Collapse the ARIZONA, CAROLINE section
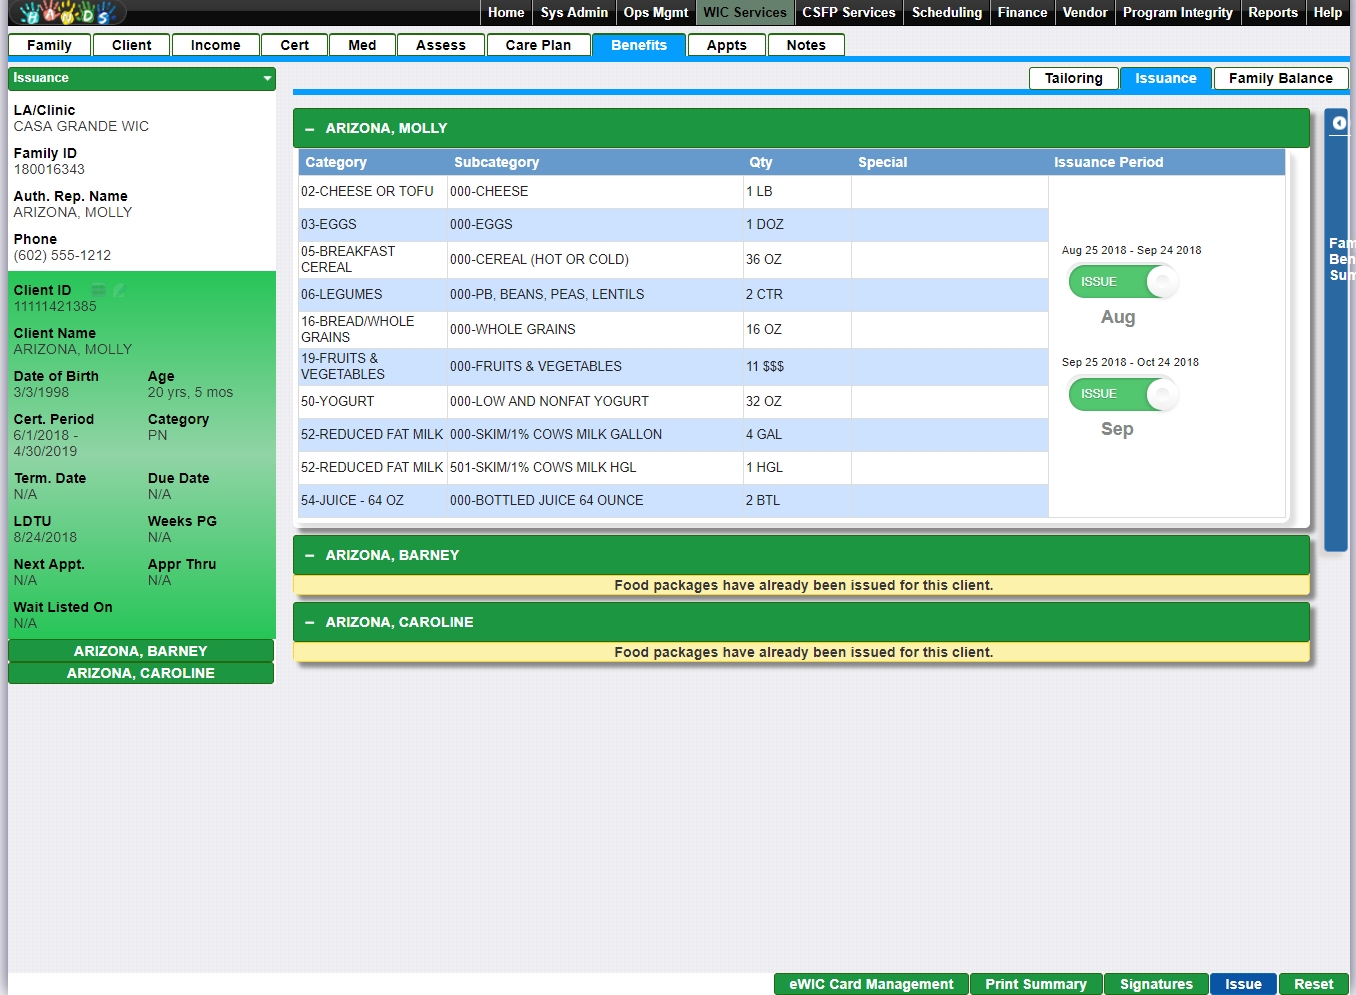 [310, 623]
